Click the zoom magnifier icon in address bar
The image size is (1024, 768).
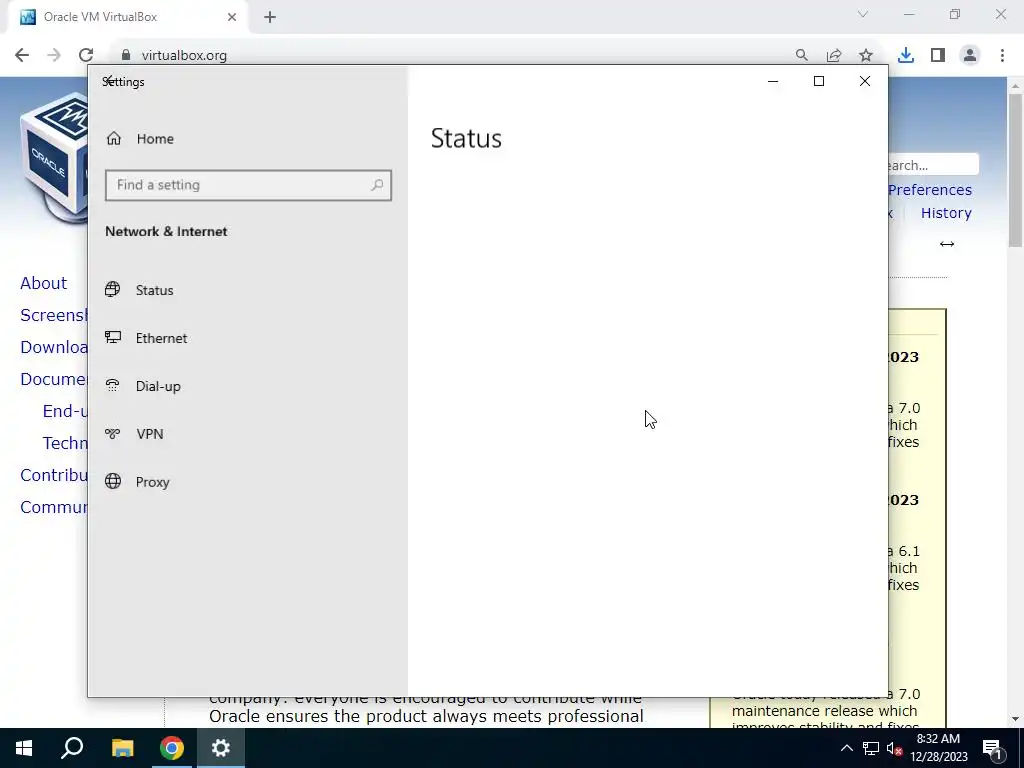801,55
